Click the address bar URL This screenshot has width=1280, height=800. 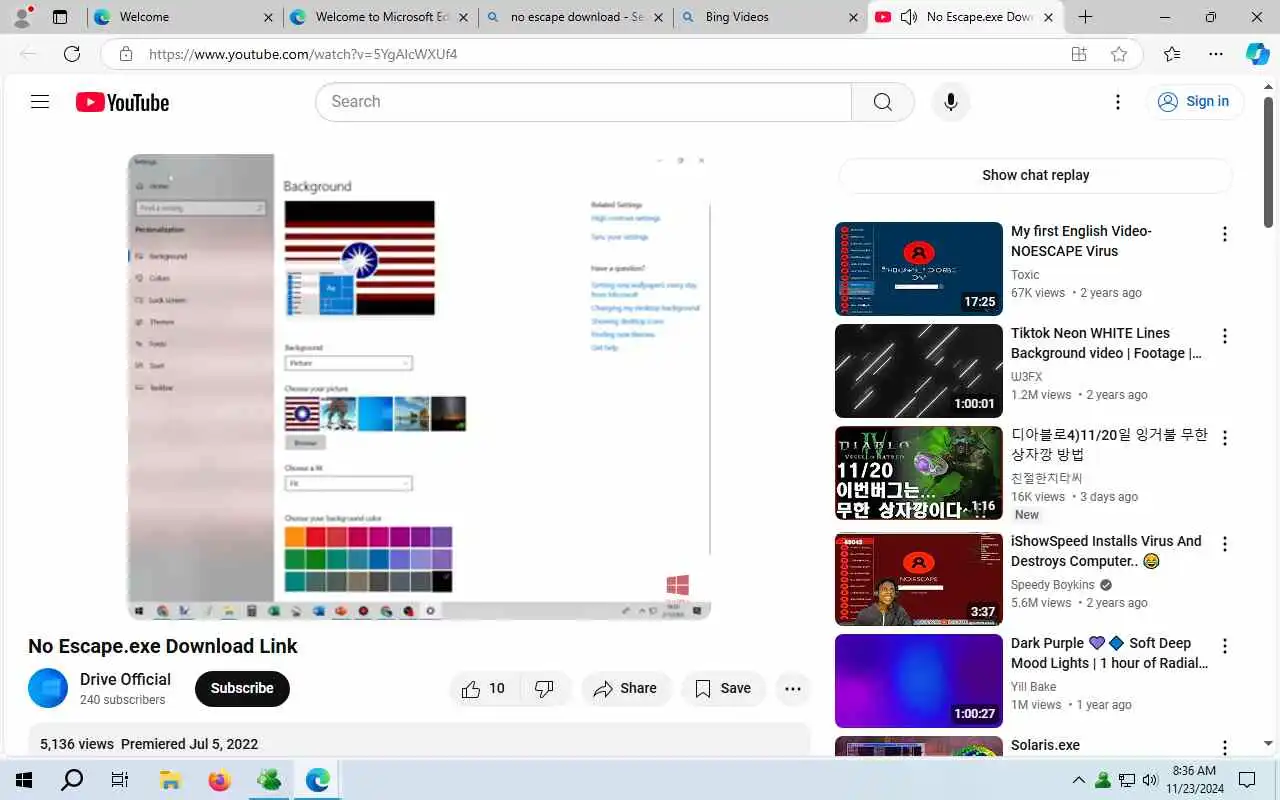click(303, 54)
